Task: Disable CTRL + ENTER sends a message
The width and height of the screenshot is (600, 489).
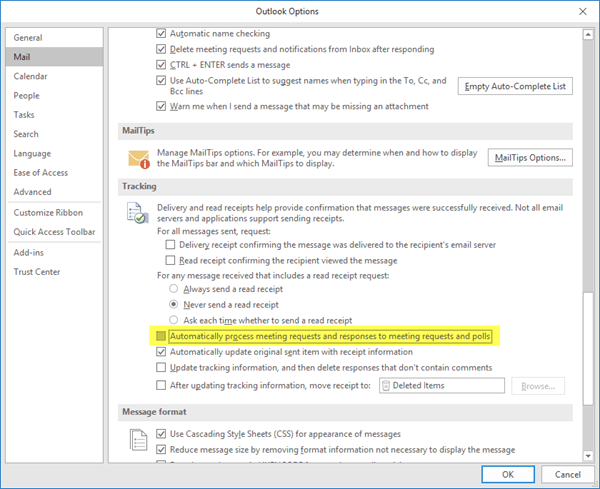Action: click(x=162, y=64)
